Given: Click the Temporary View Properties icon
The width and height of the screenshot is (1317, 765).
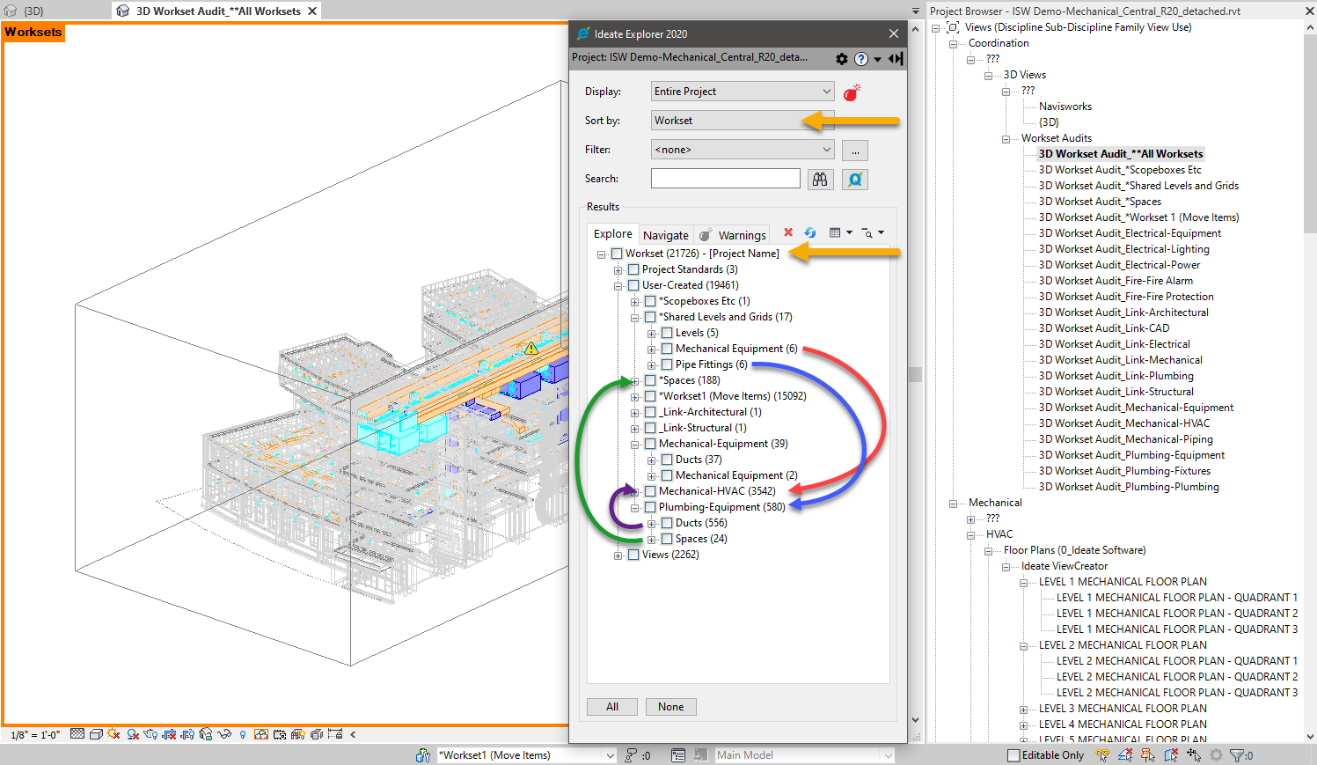Looking at the screenshot, I should (x=279, y=734).
